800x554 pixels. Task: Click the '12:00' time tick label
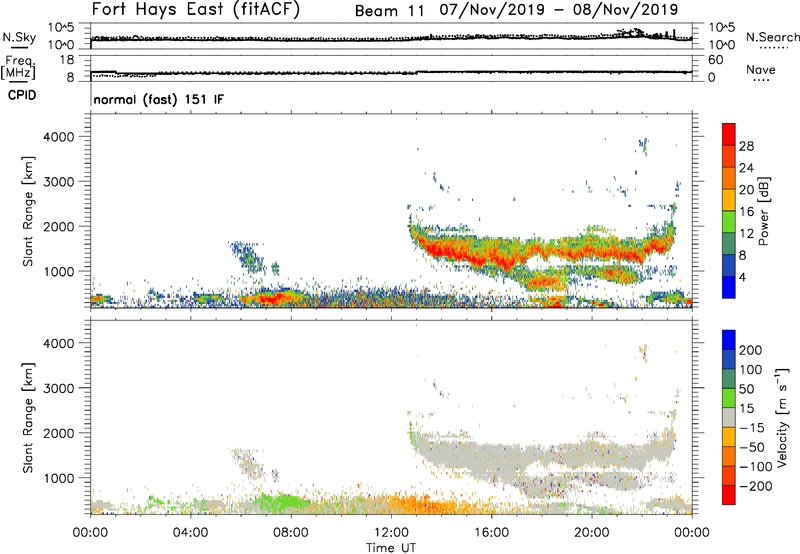coord(391,533)
